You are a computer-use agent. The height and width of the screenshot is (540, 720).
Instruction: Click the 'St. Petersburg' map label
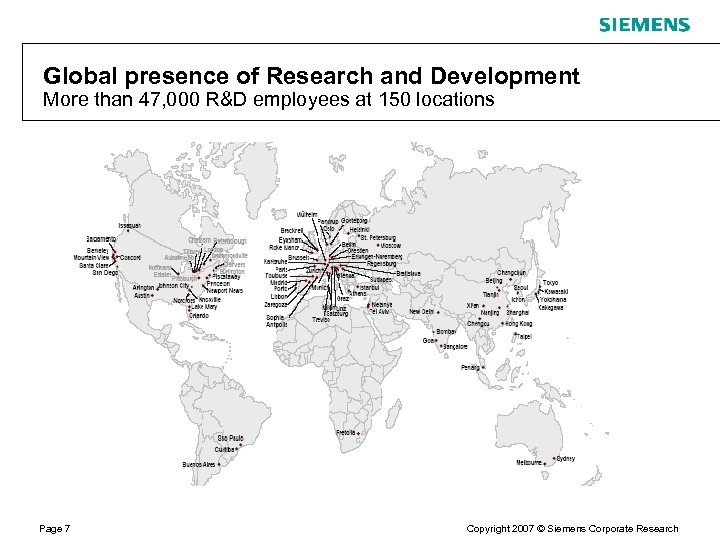click(378, 237)
